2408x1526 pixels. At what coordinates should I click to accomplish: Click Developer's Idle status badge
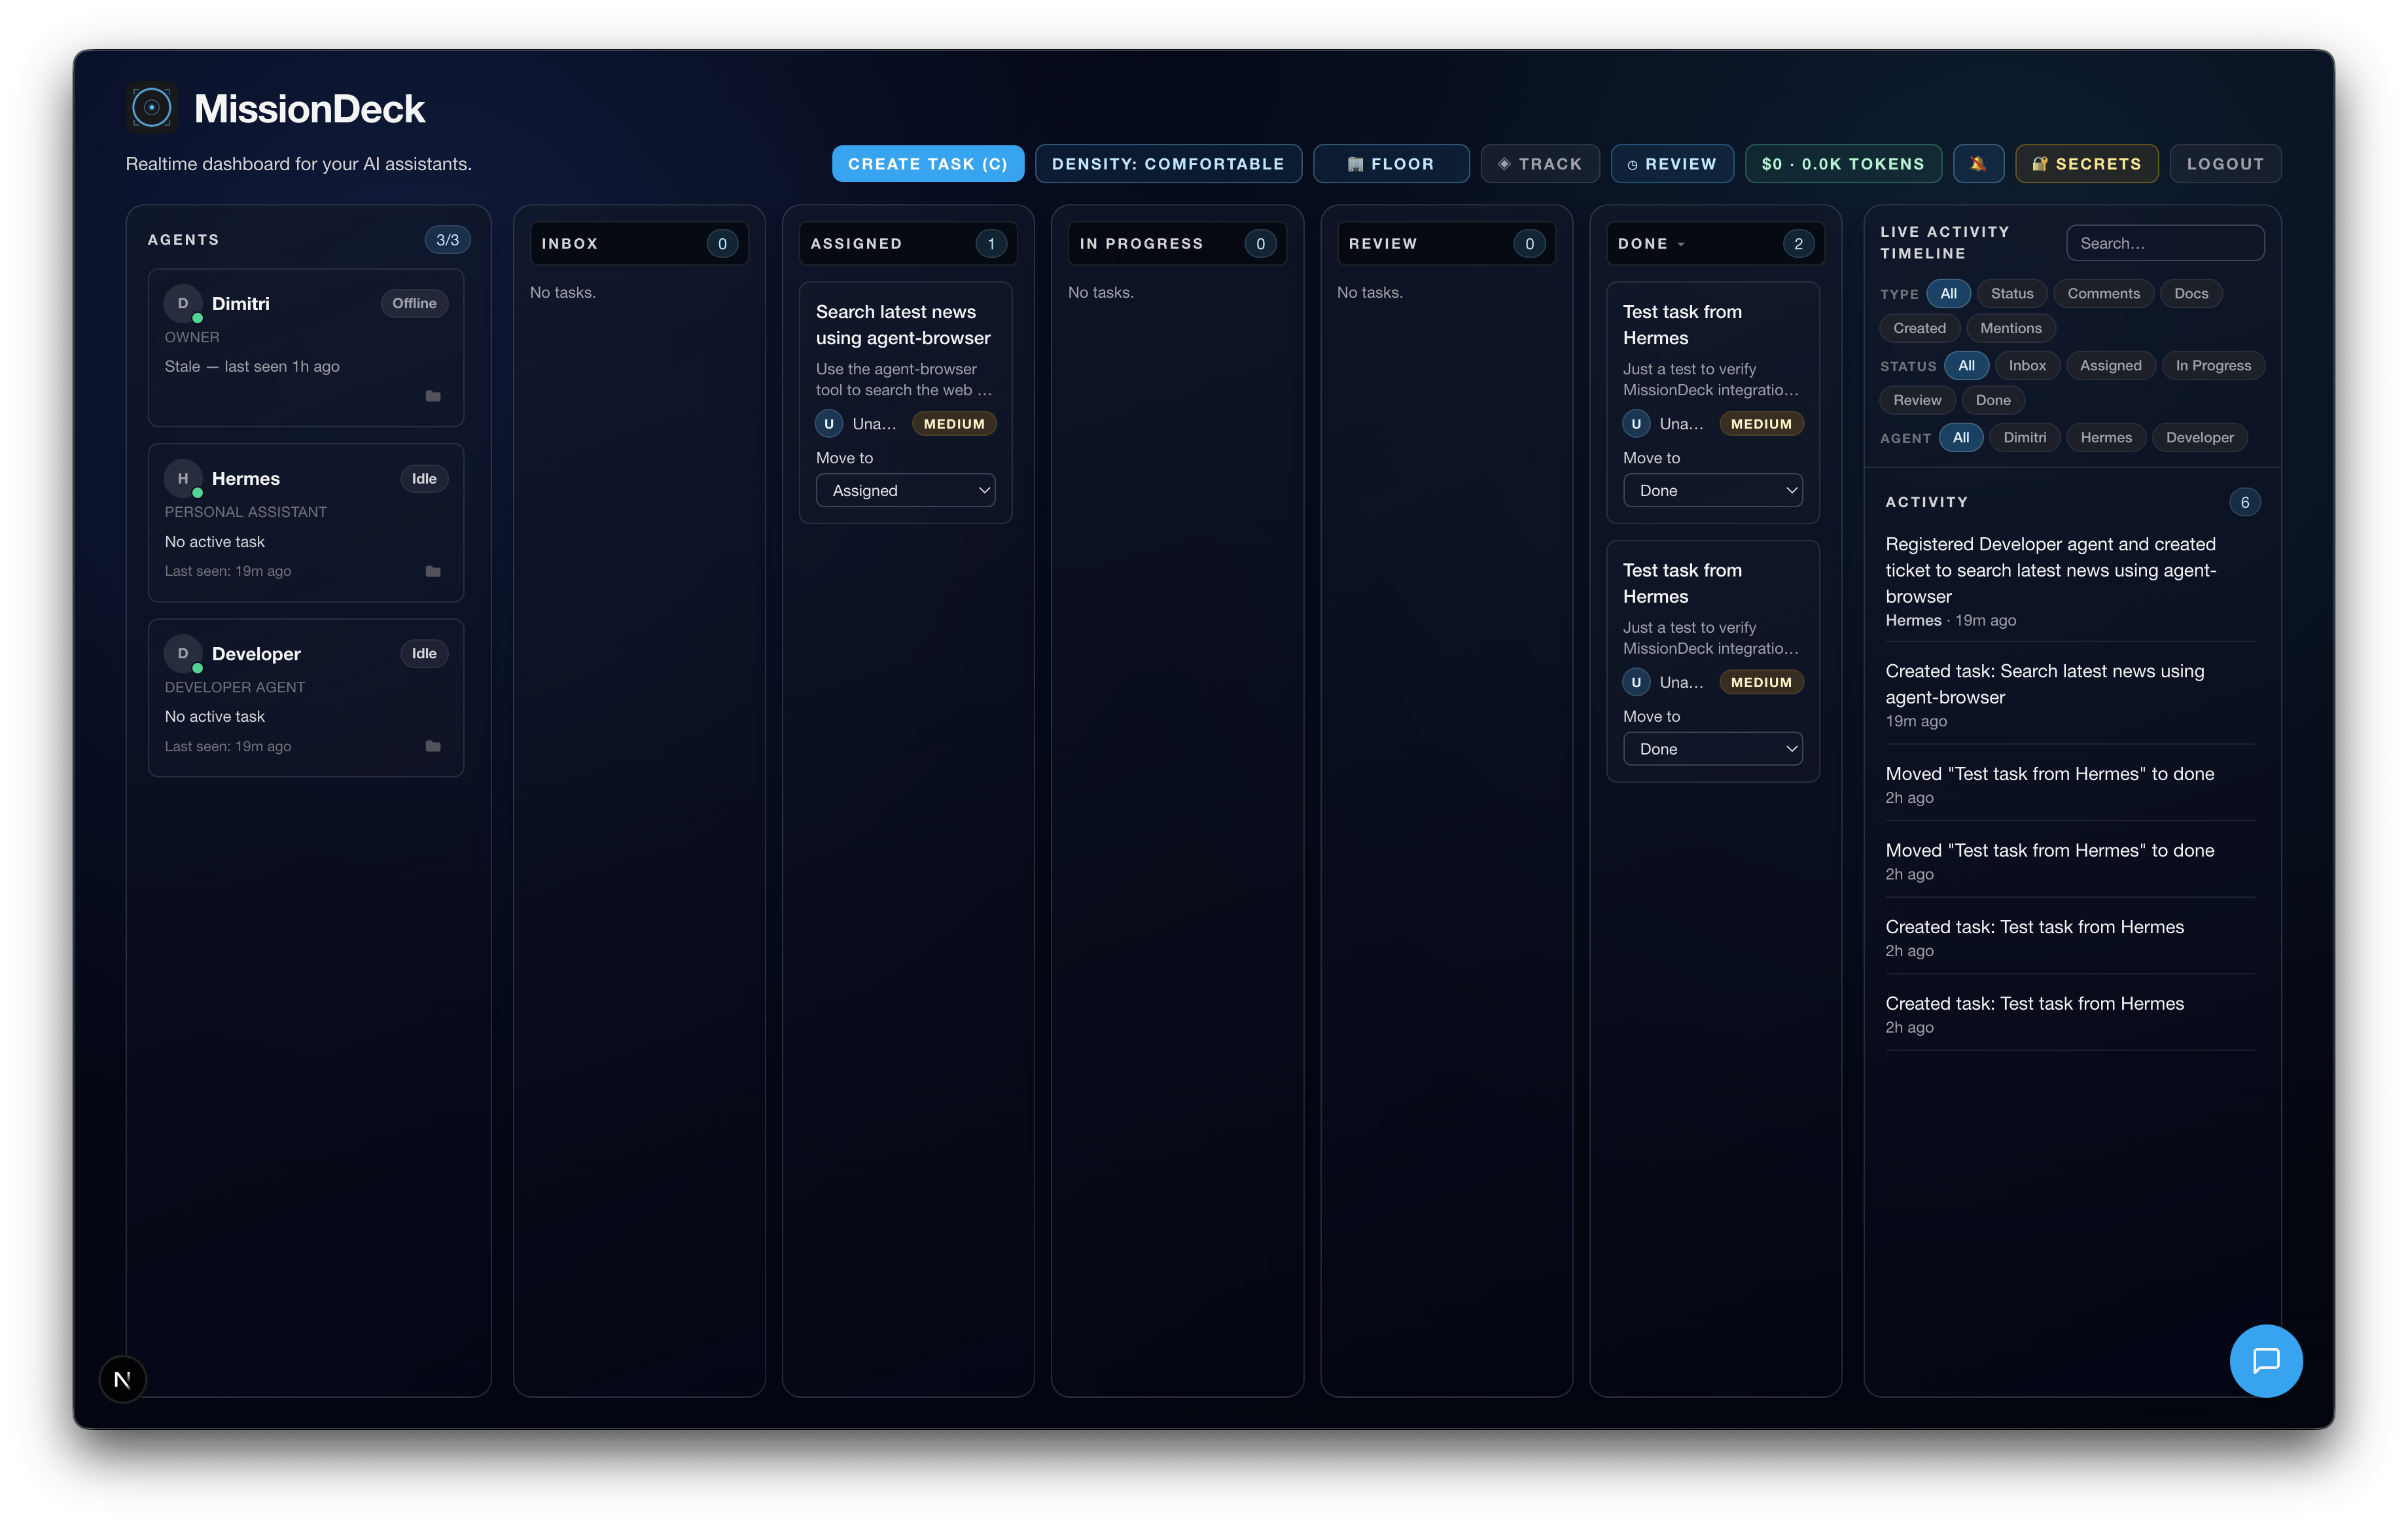[424, 653]
